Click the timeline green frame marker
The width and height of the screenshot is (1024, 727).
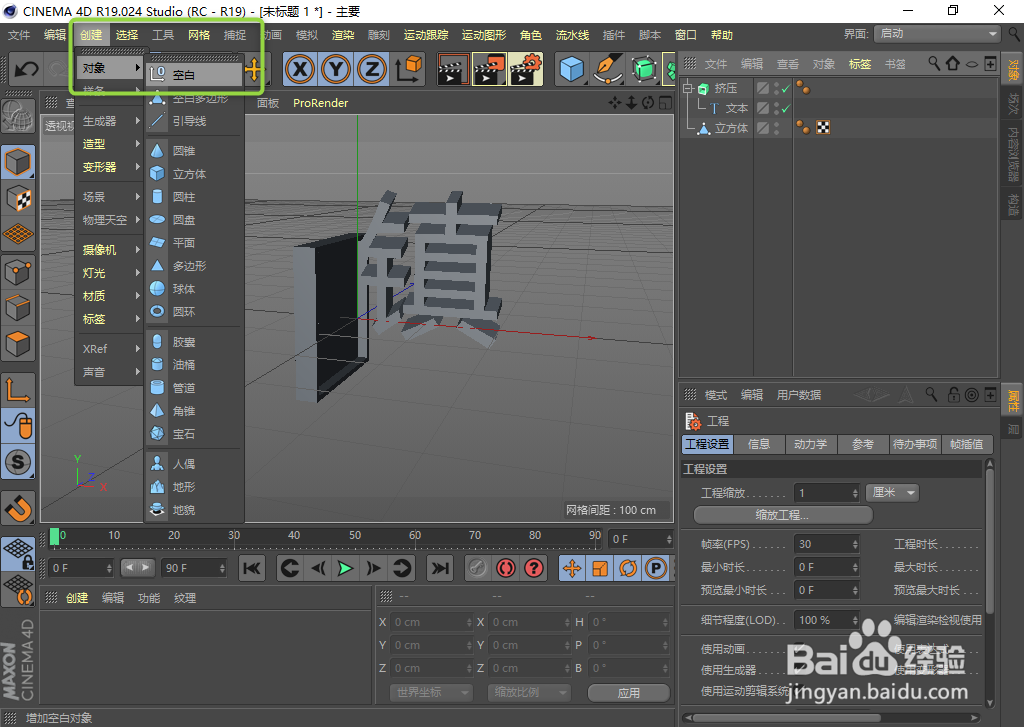point(54,536)
